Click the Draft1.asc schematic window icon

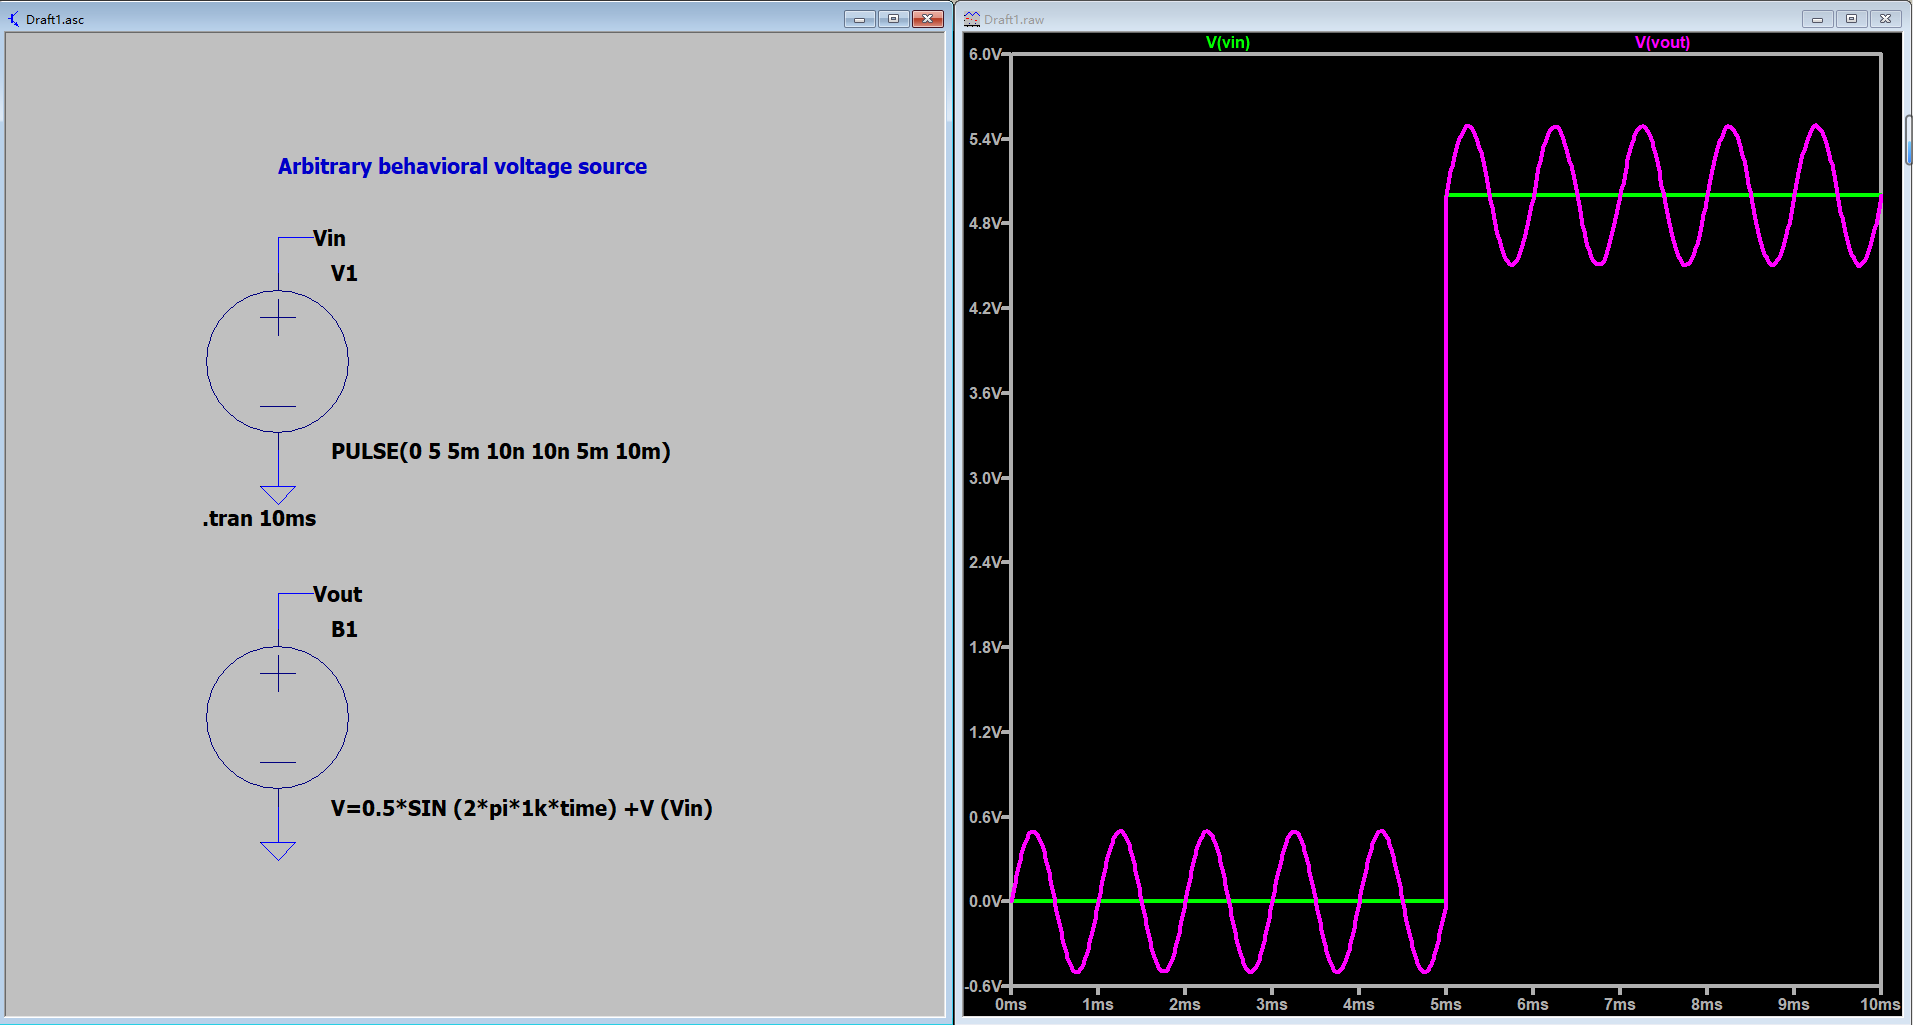13,19
